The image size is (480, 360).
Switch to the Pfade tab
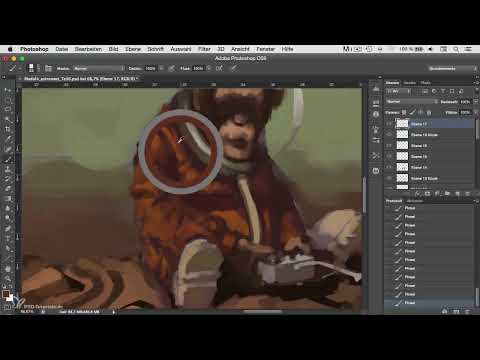(425, 83)
